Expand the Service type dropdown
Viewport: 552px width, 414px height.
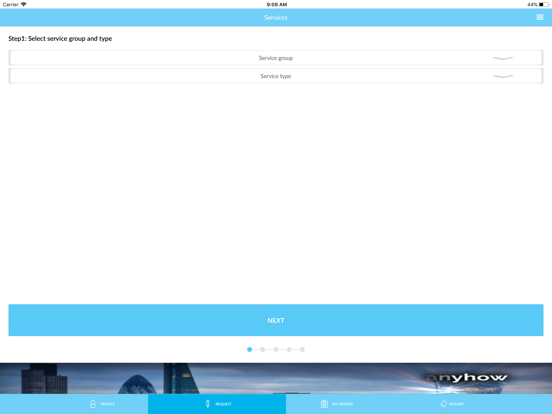276,76
